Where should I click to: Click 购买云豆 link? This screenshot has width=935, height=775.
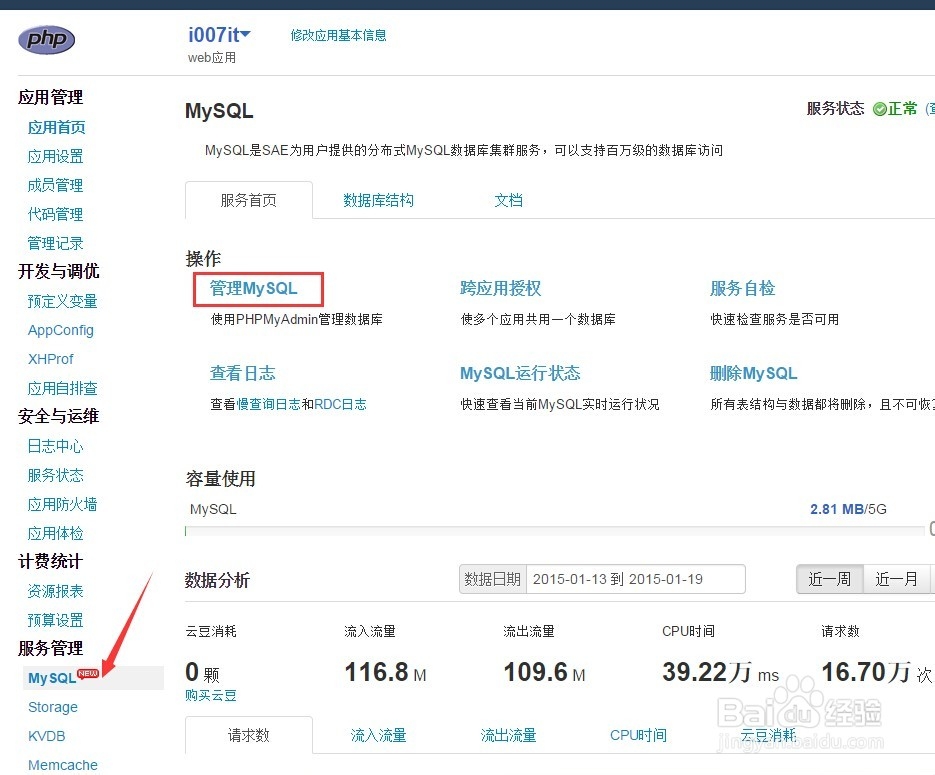[x=210, y=696]
